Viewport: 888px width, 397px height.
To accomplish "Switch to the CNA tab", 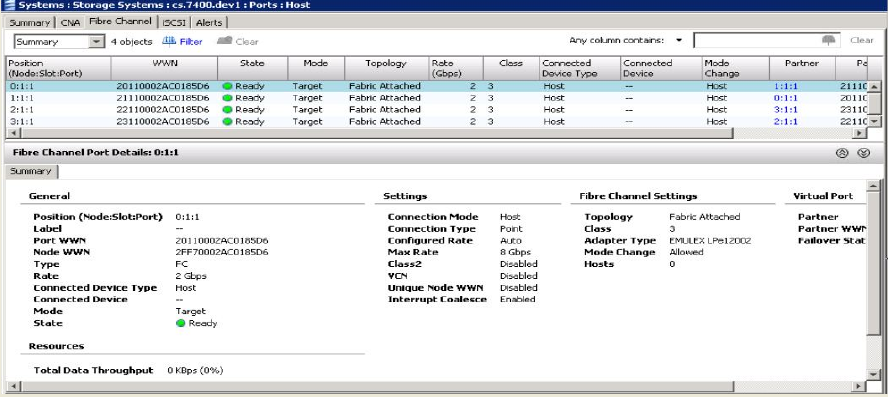I will tap(70, 23).
